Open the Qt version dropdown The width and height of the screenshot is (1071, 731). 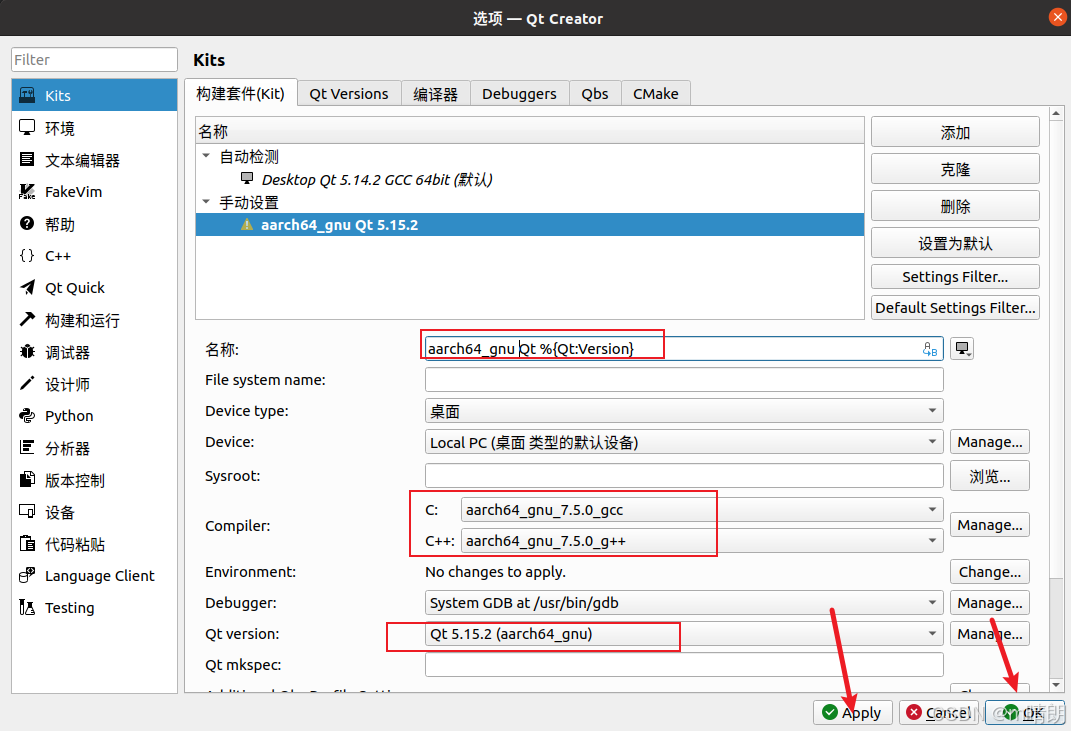coord(684,634)
